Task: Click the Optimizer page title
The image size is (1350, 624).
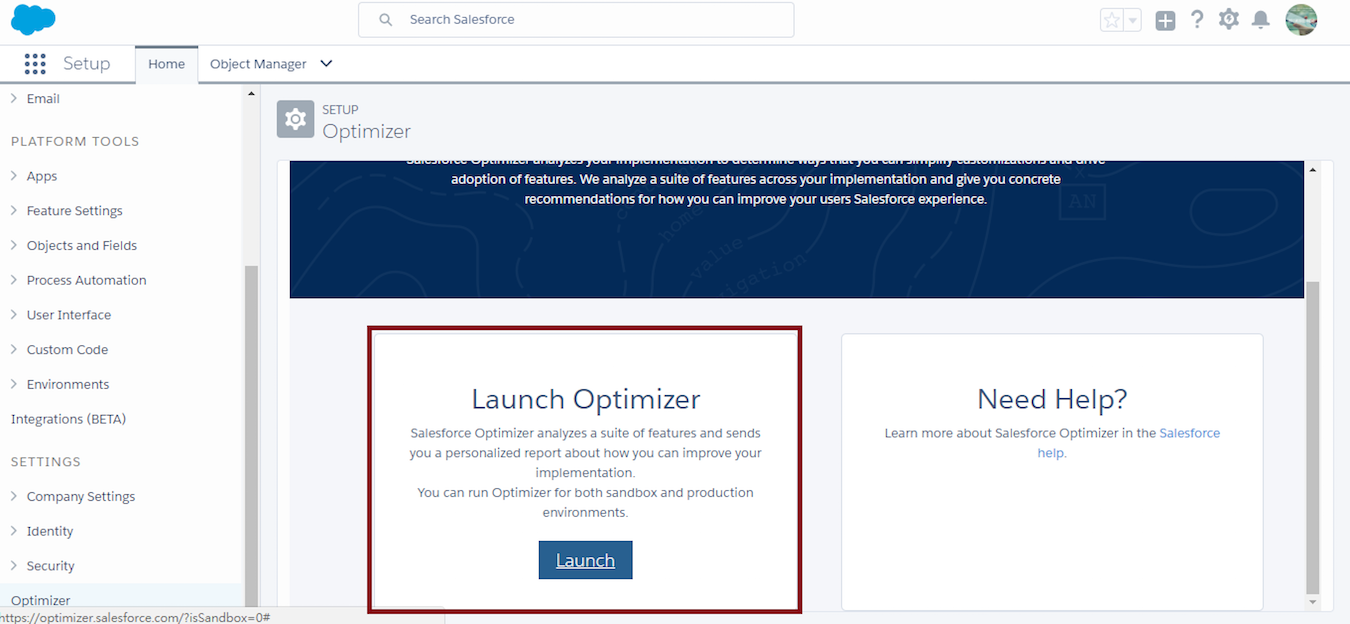Action: tap(366, 131)
